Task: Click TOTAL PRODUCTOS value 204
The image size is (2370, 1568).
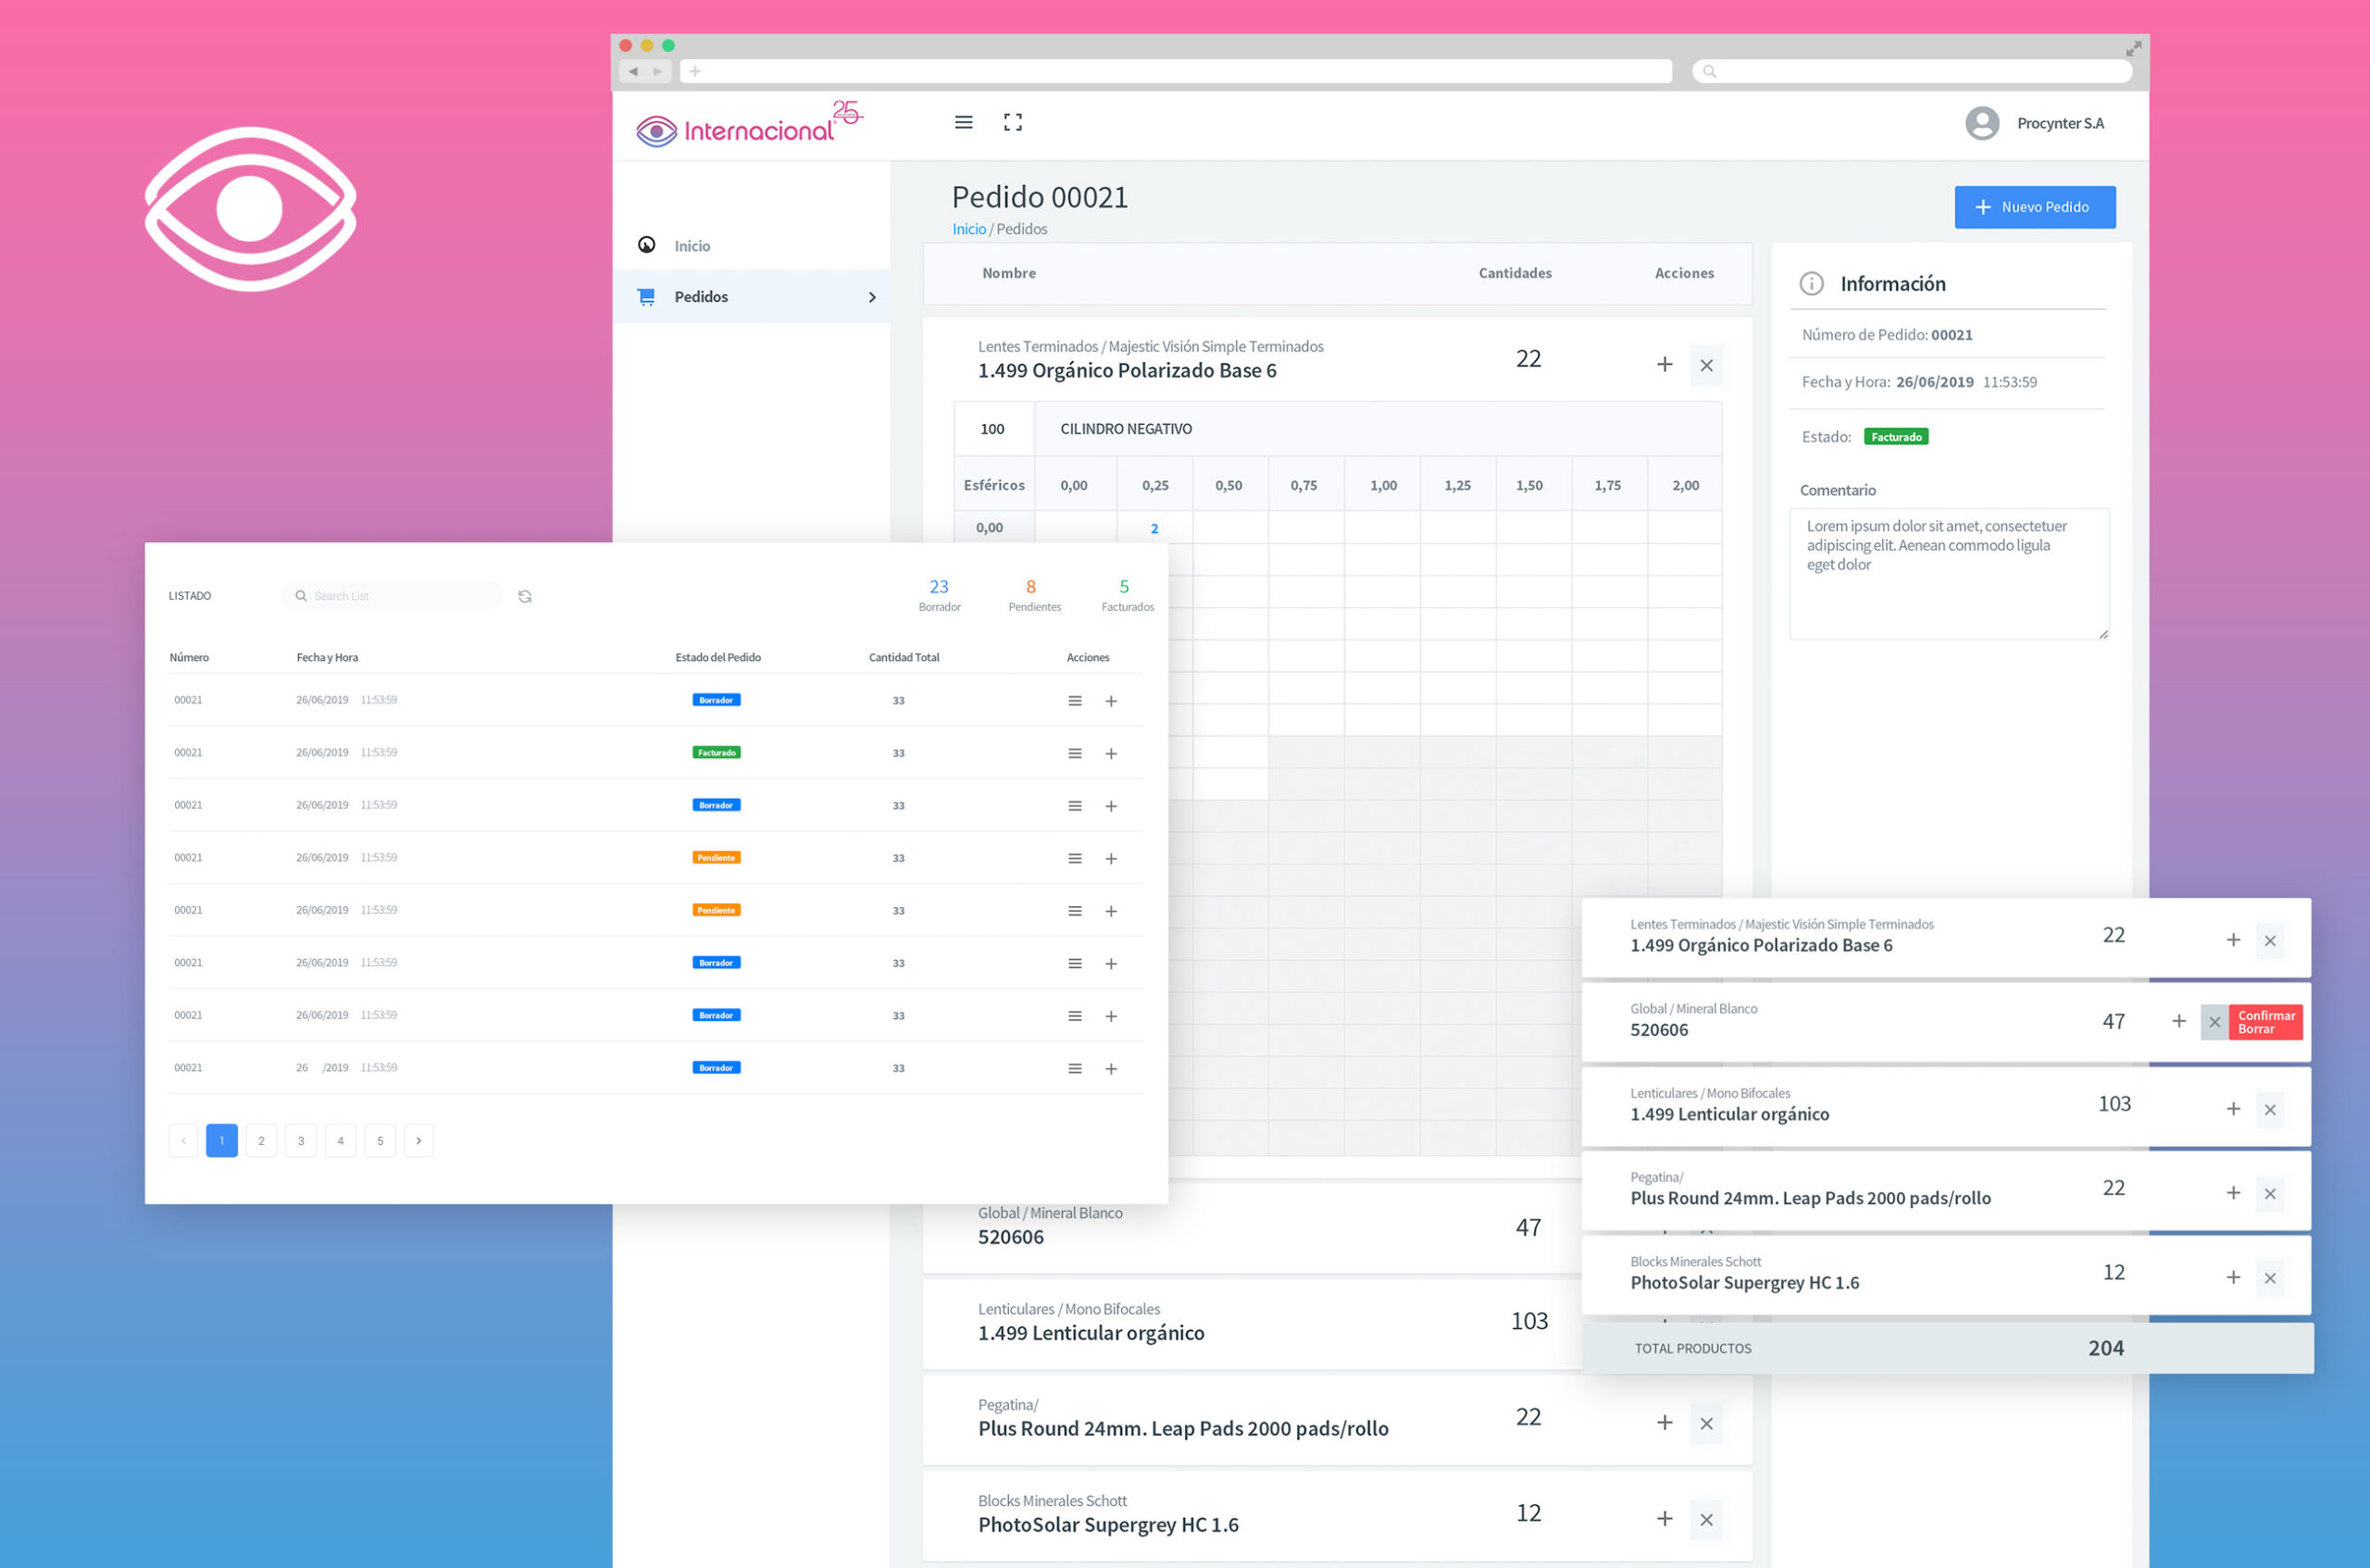Action: [2105, 1348]
